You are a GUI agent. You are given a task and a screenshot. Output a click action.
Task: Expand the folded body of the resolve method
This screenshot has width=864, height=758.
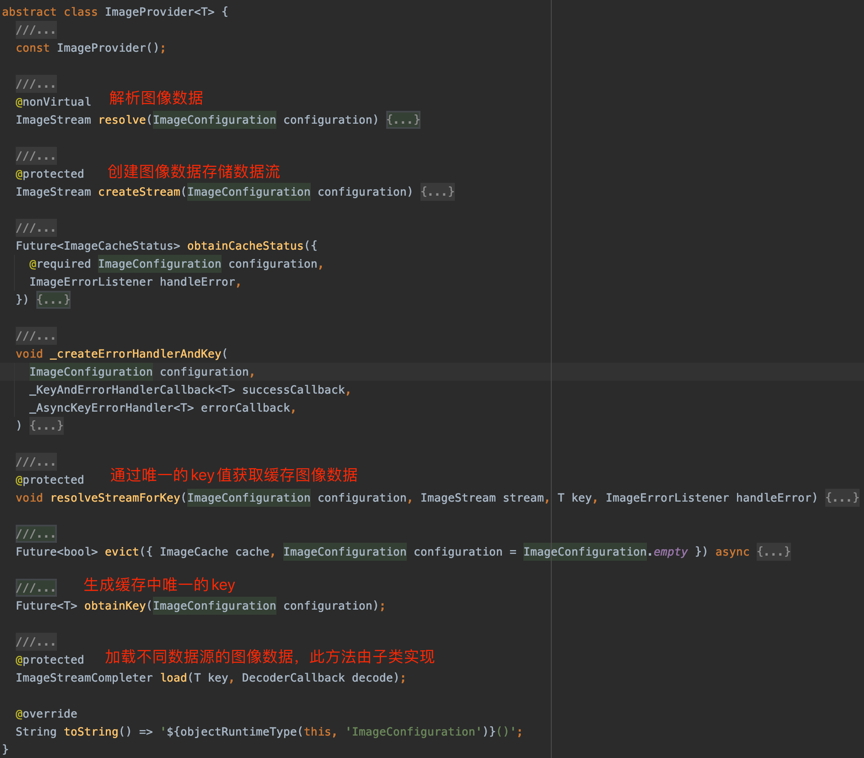coord(402,119)
